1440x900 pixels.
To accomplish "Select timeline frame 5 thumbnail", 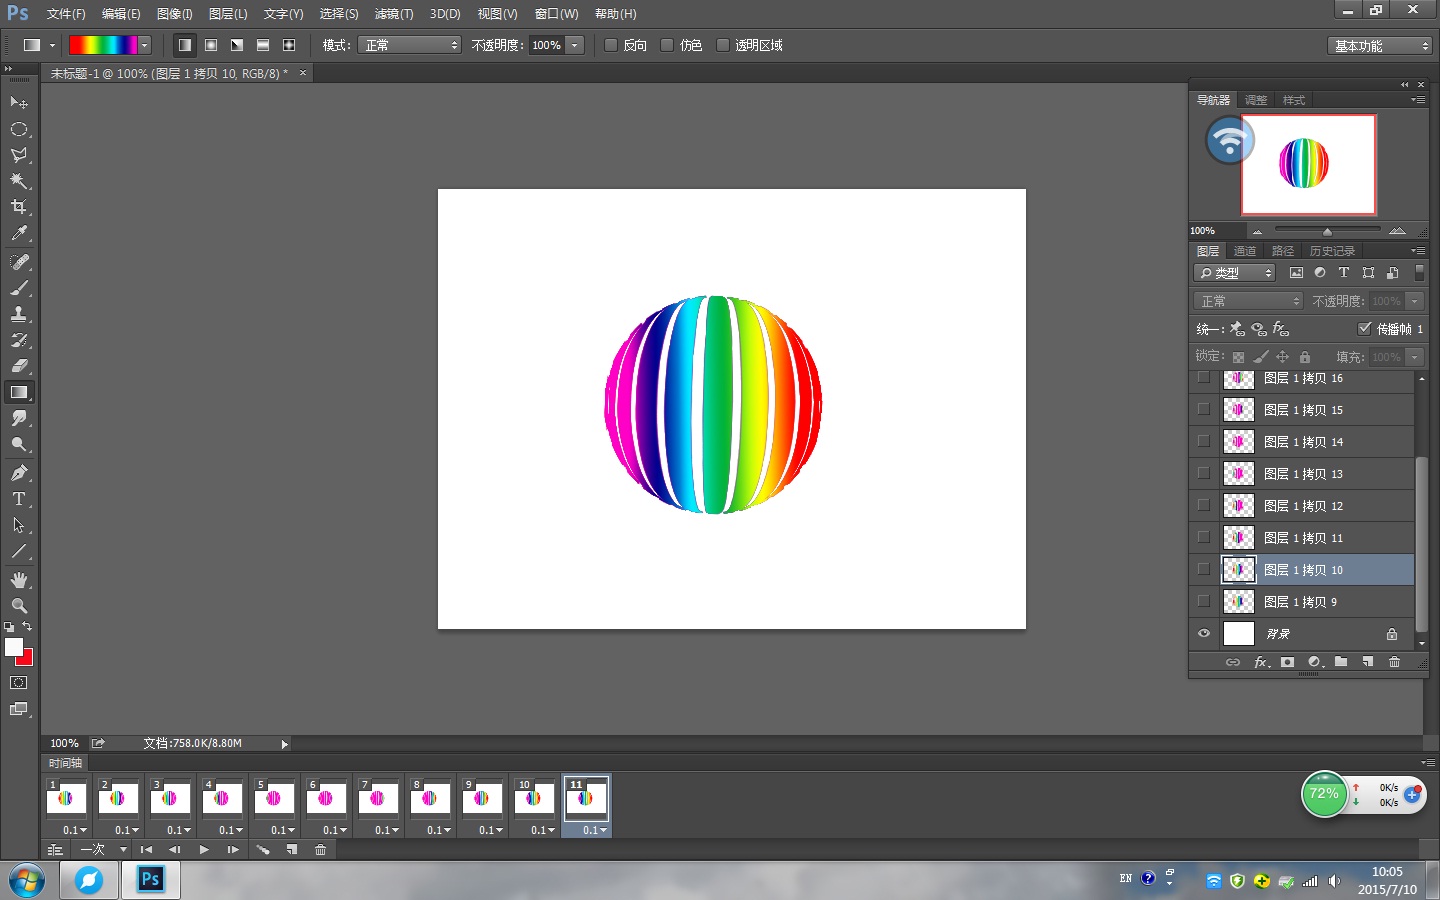I will pyautogui.click(x=273, y=797).
